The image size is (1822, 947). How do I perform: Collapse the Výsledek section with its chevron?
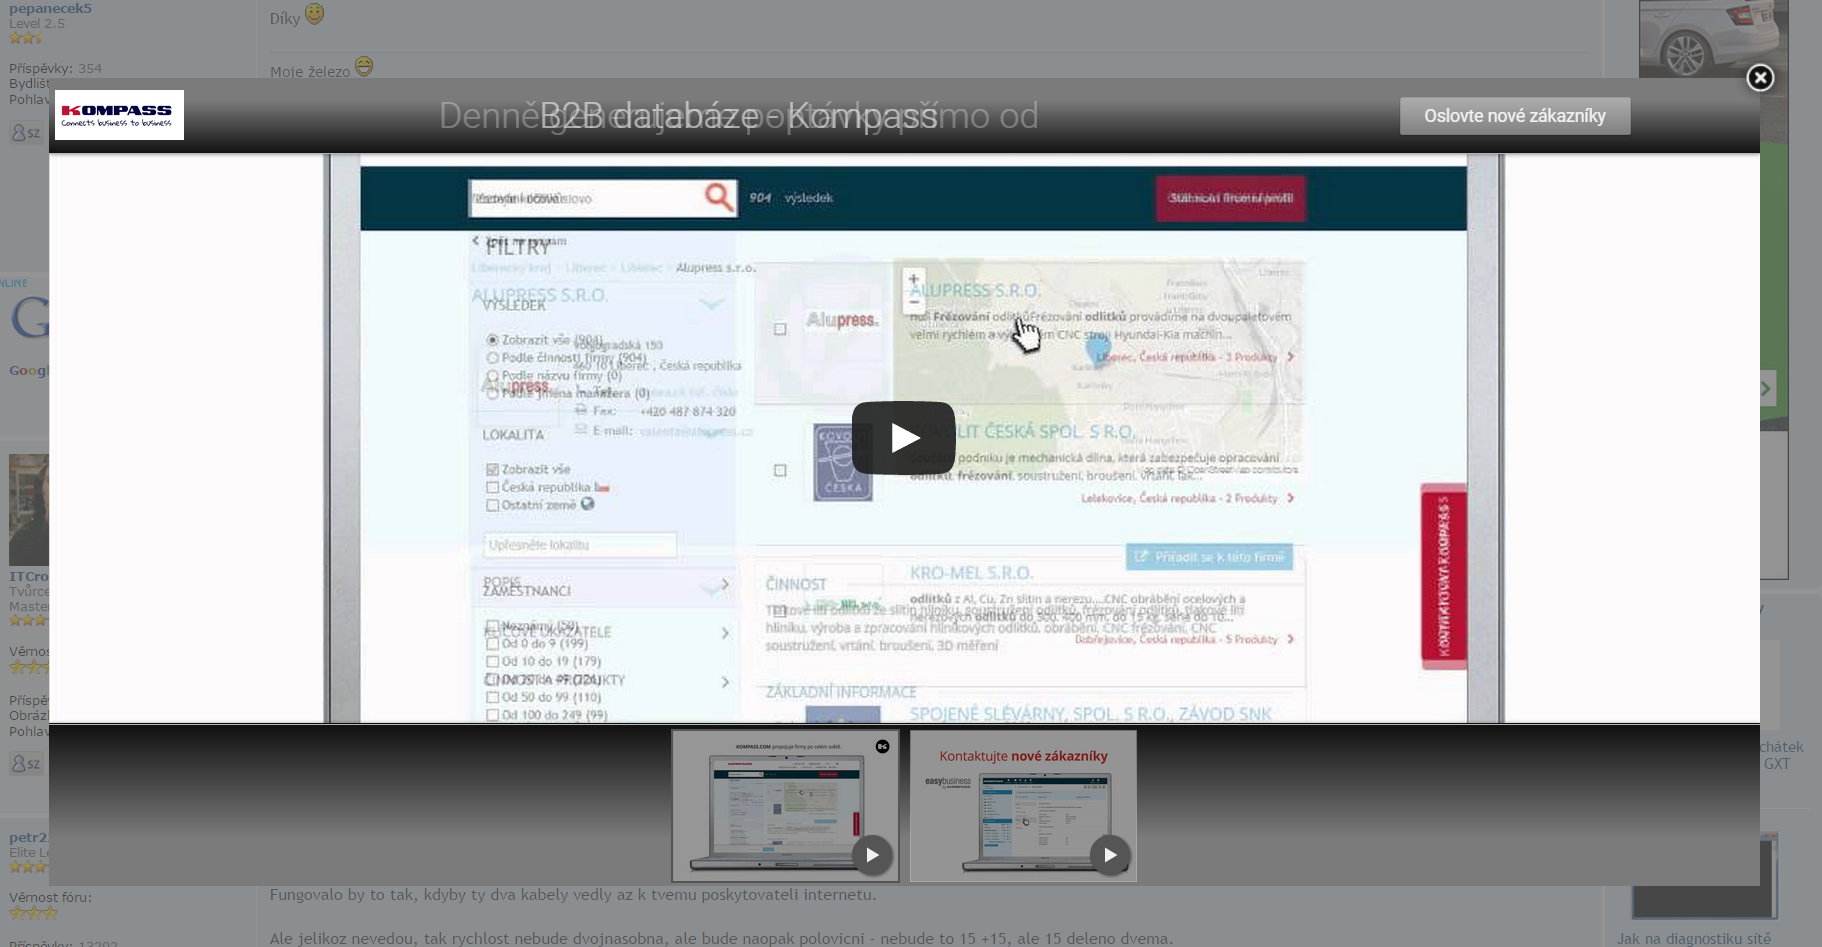tap(712, 302)
